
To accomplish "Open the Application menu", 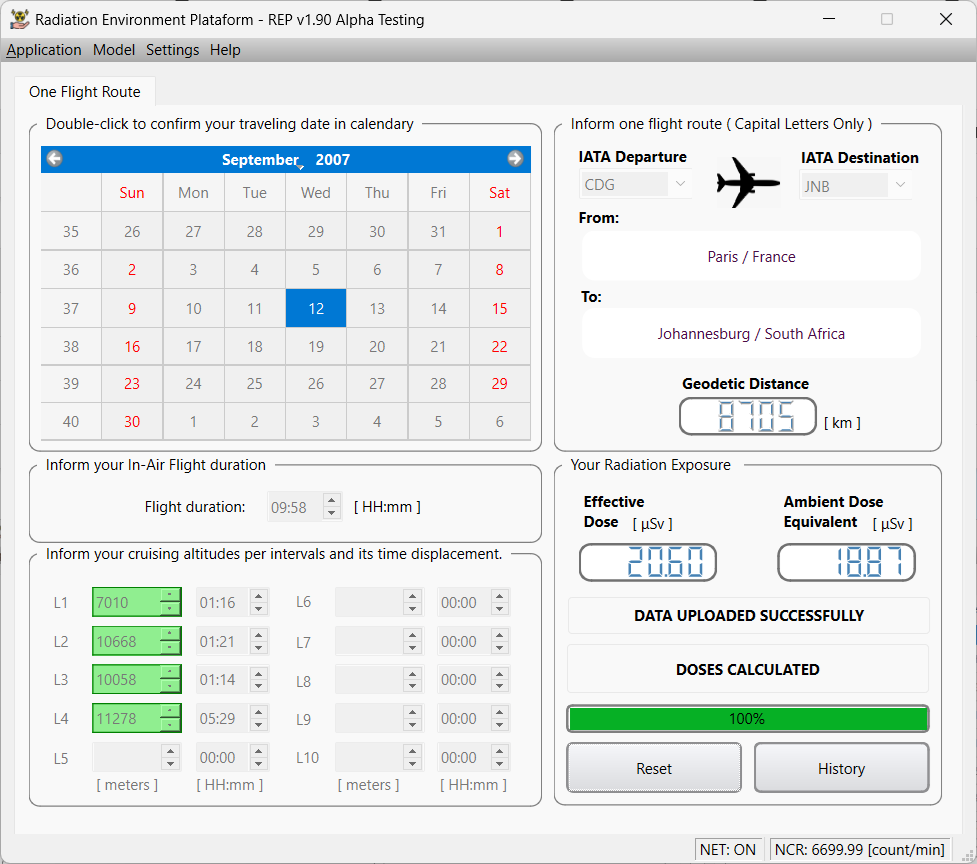I will tap(44, 50).
